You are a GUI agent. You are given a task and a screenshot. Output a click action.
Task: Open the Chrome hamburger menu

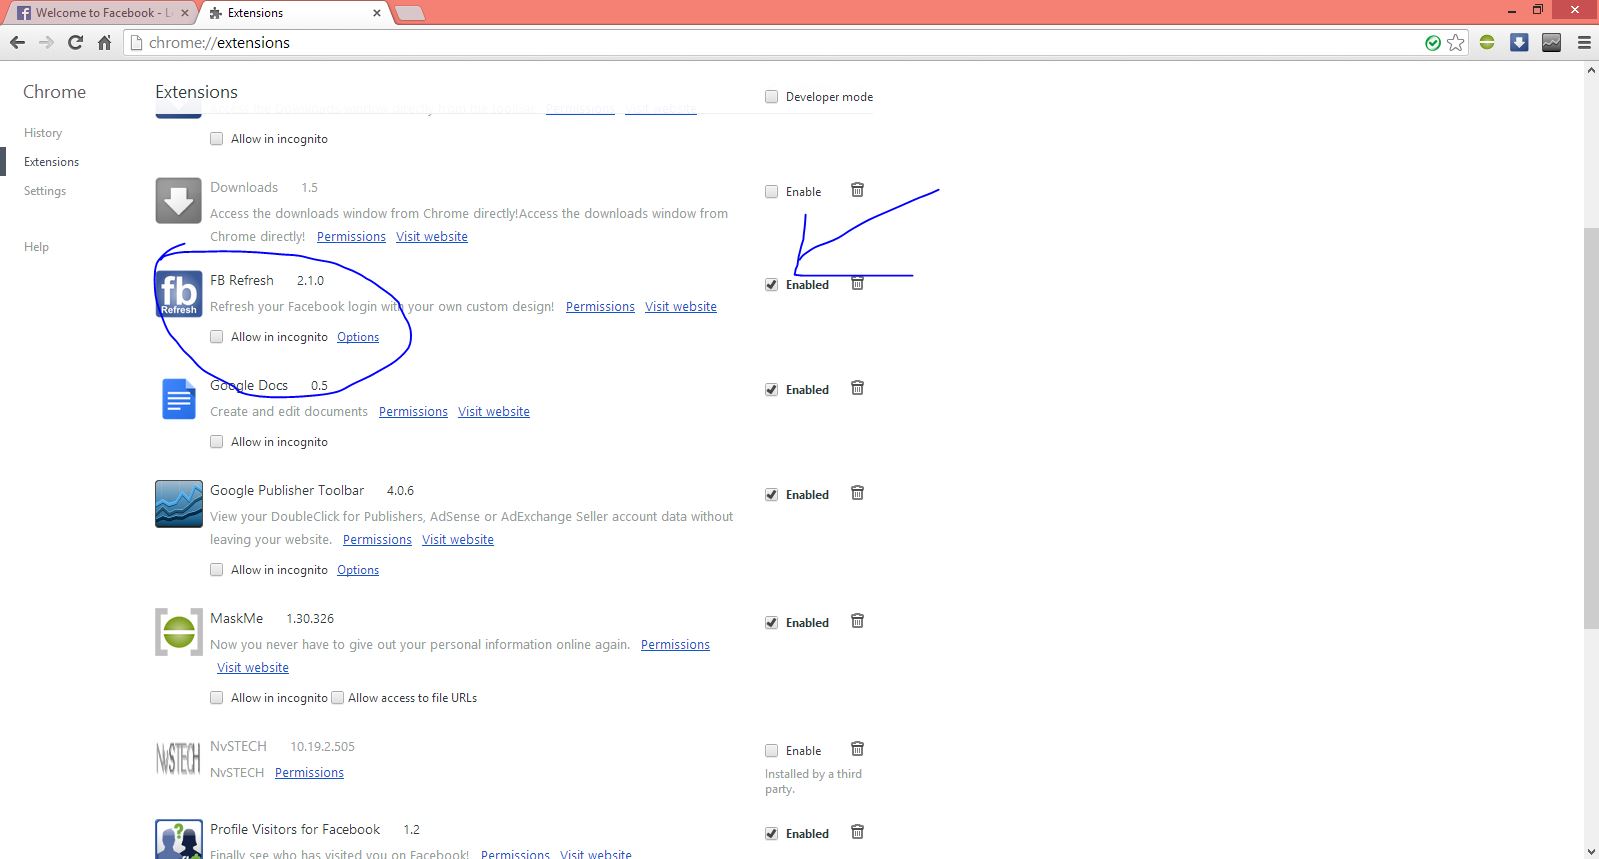pyautogui.click(x=1584, y=42)
